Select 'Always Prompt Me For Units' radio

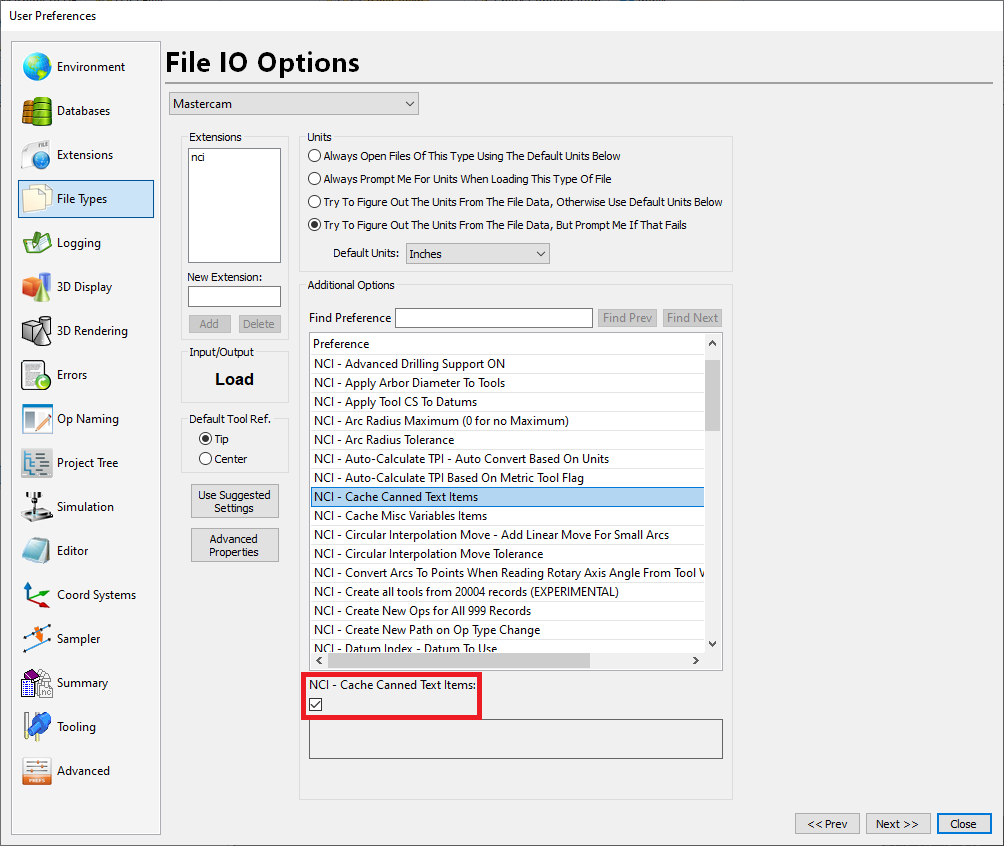314,179
